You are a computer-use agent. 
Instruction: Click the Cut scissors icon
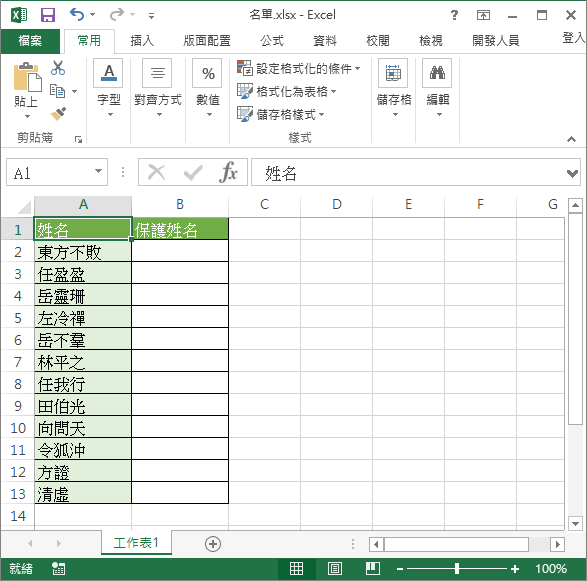click(x=58, y=68)
